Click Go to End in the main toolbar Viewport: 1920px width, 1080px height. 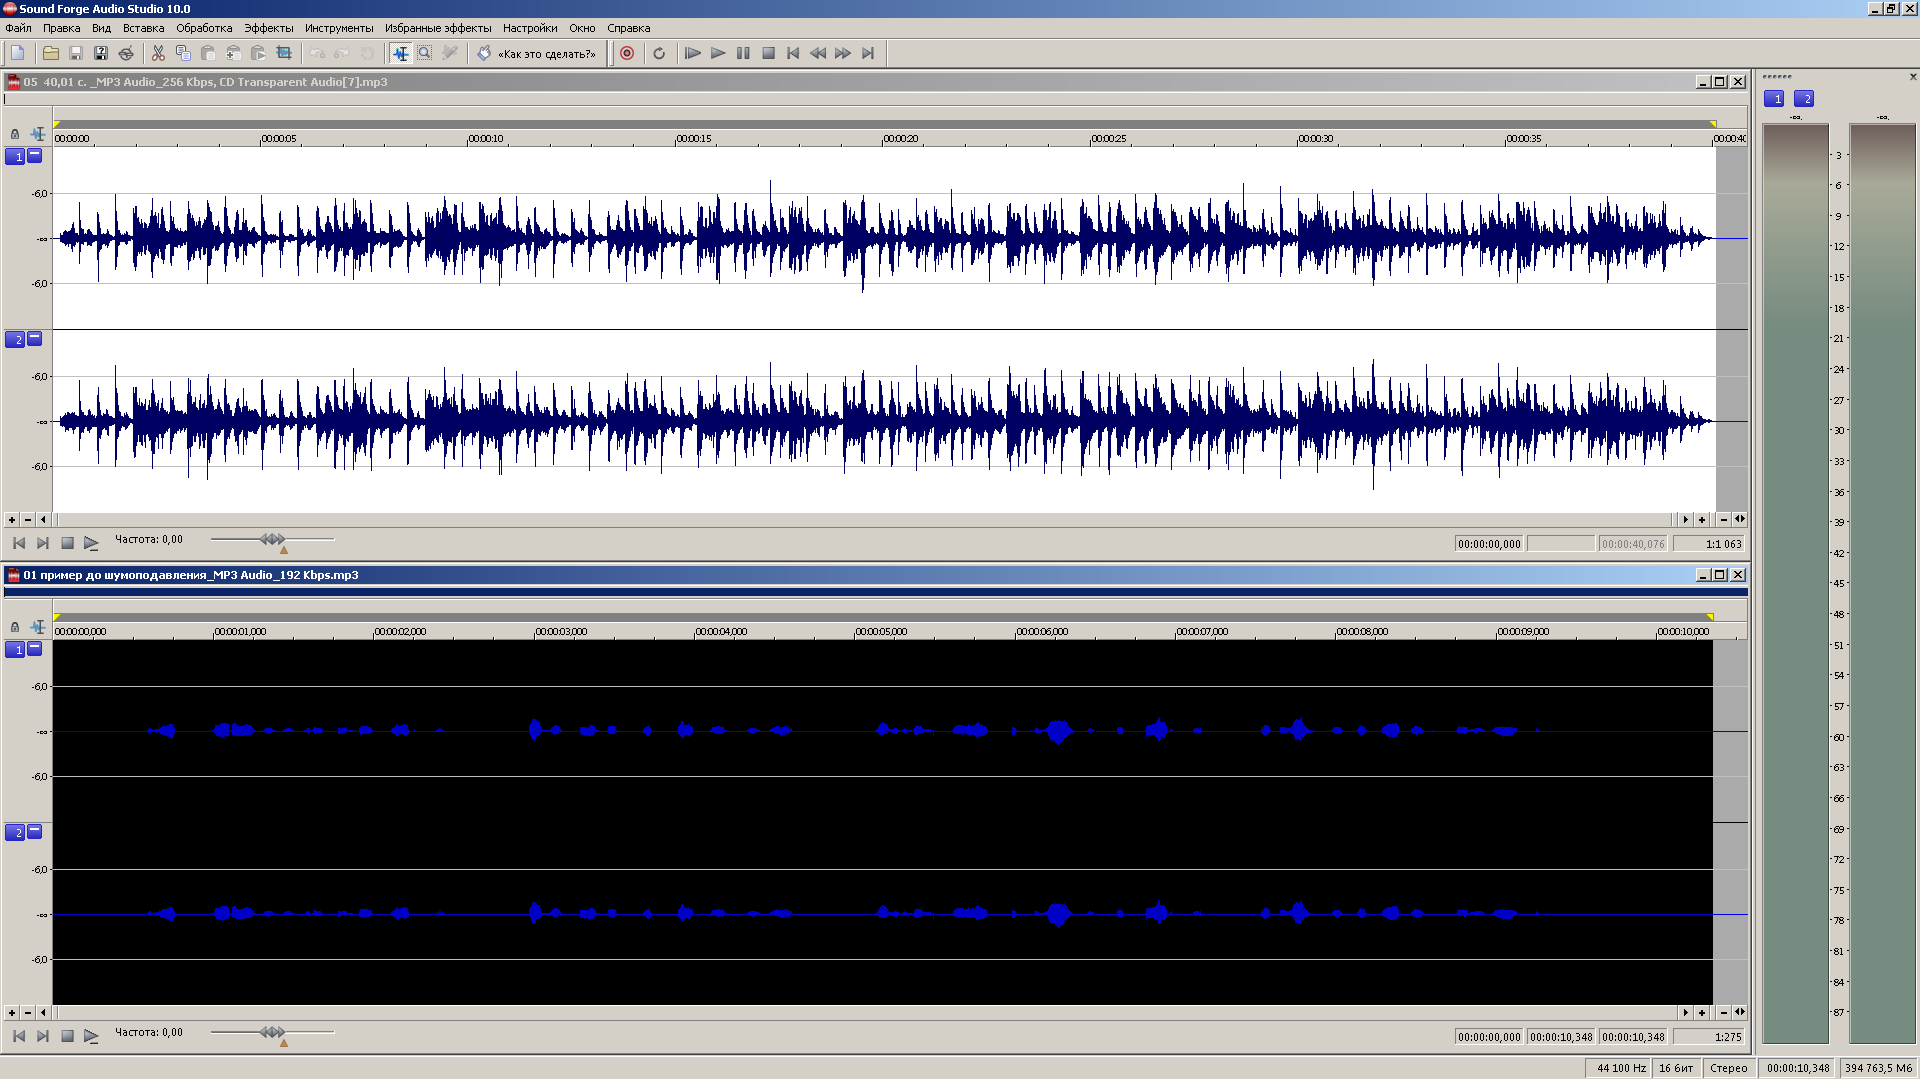click(868, 53)
